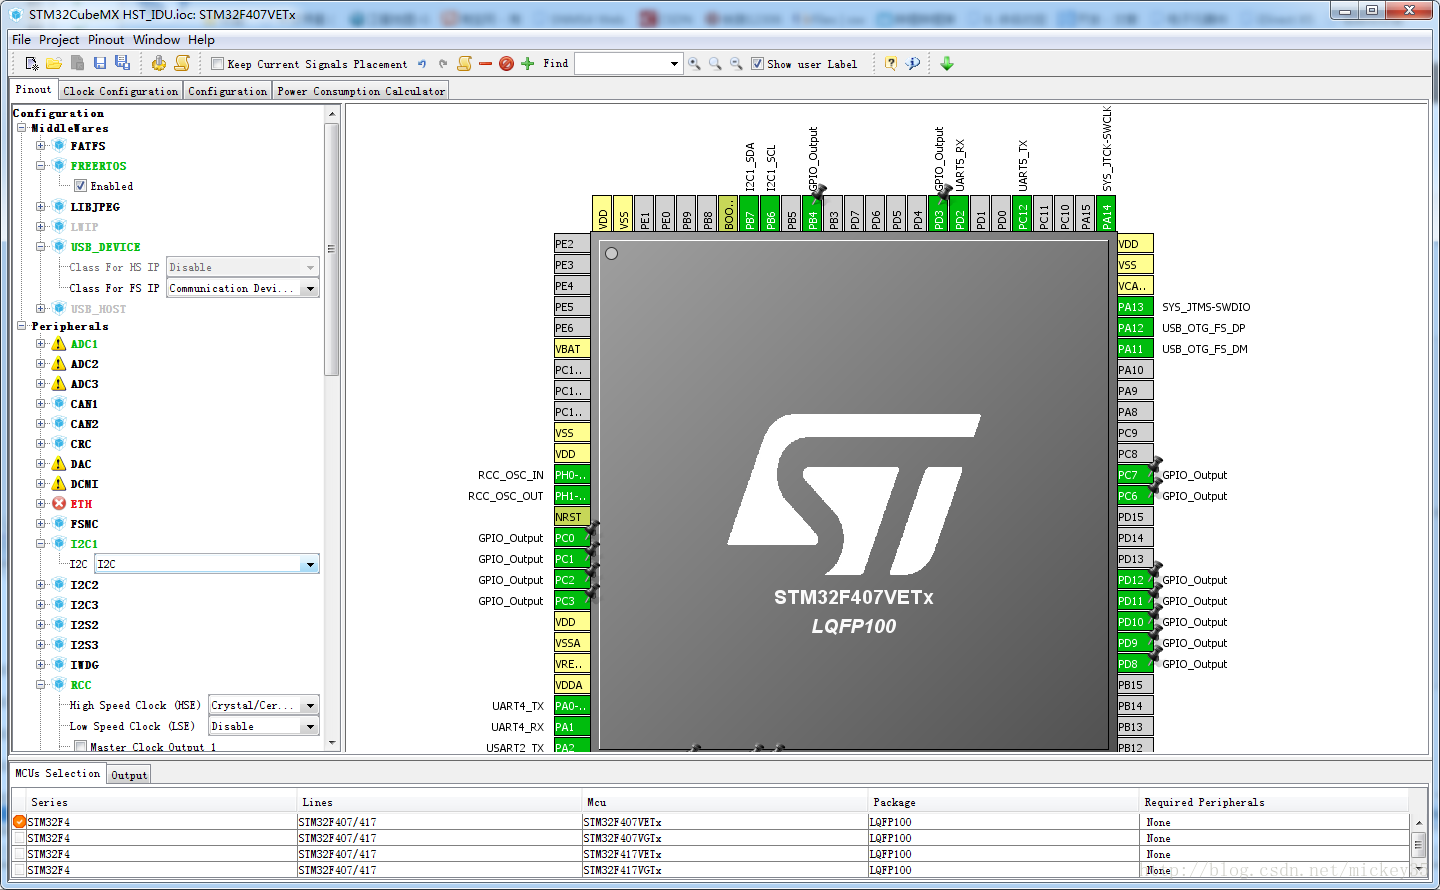Toggle Show user Label checkbox

(757, 64)
